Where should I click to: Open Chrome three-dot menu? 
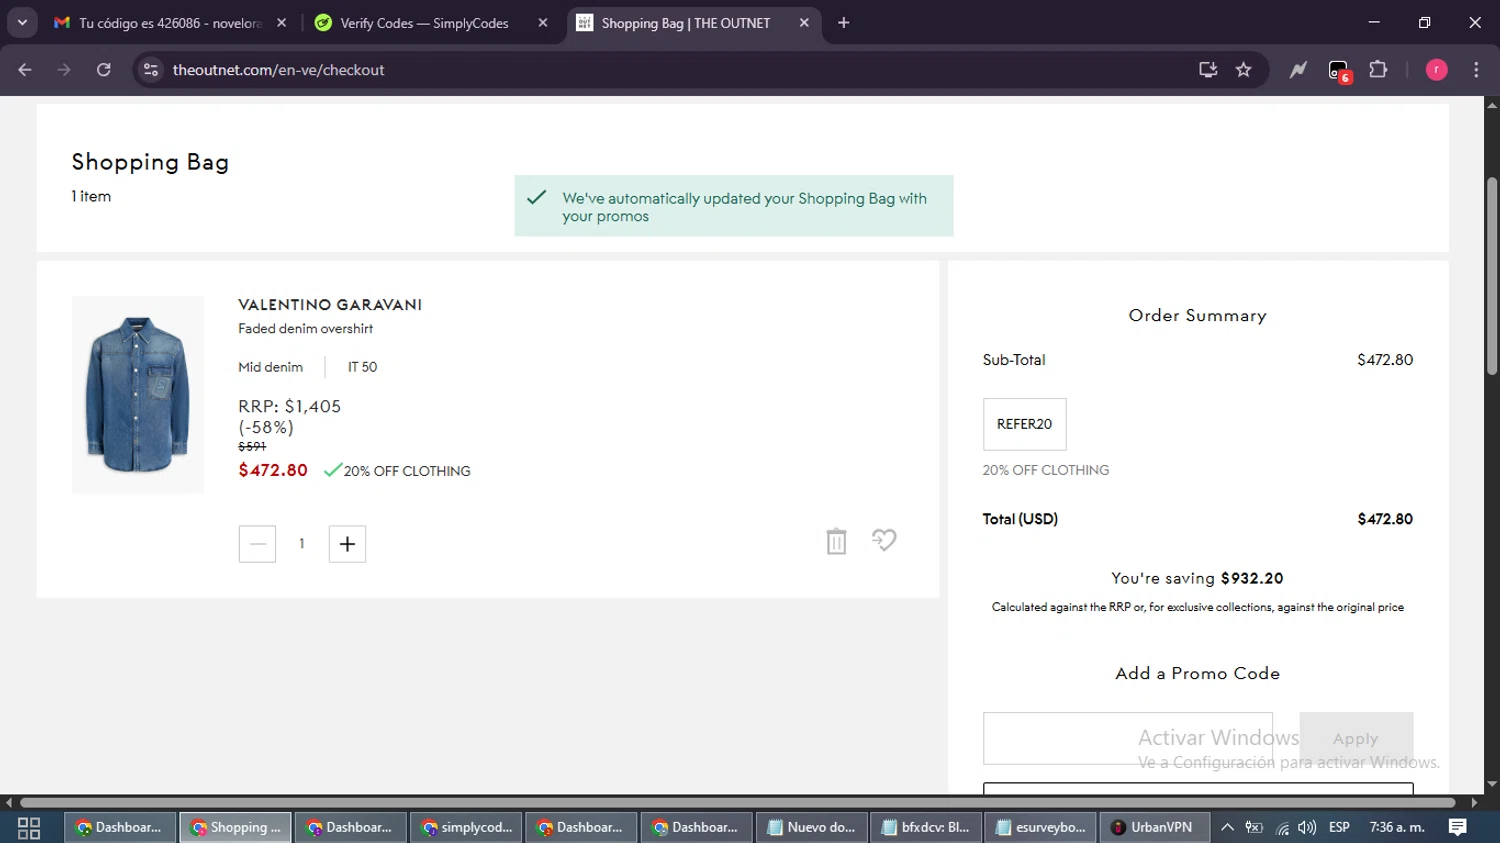click(1476, 70)
